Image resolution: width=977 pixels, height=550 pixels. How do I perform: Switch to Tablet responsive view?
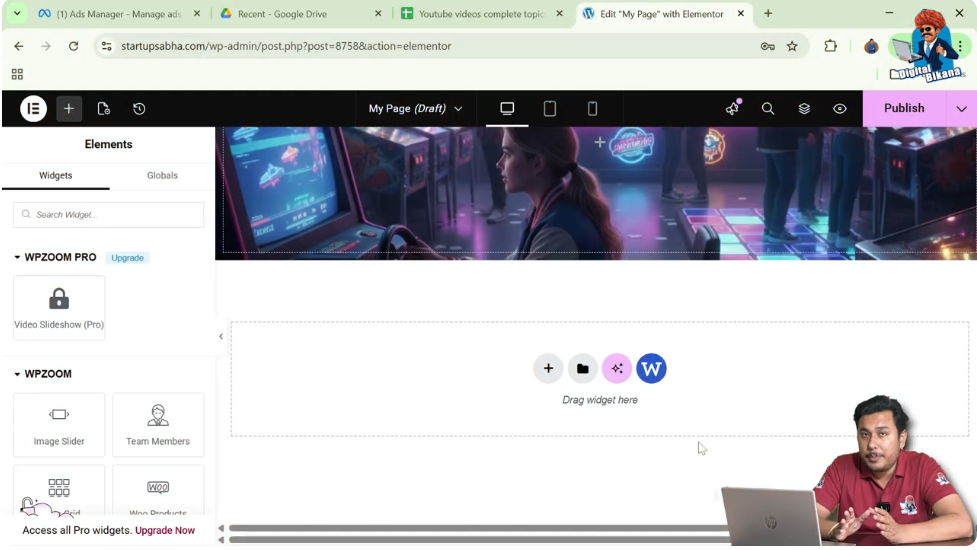[550, 108]
